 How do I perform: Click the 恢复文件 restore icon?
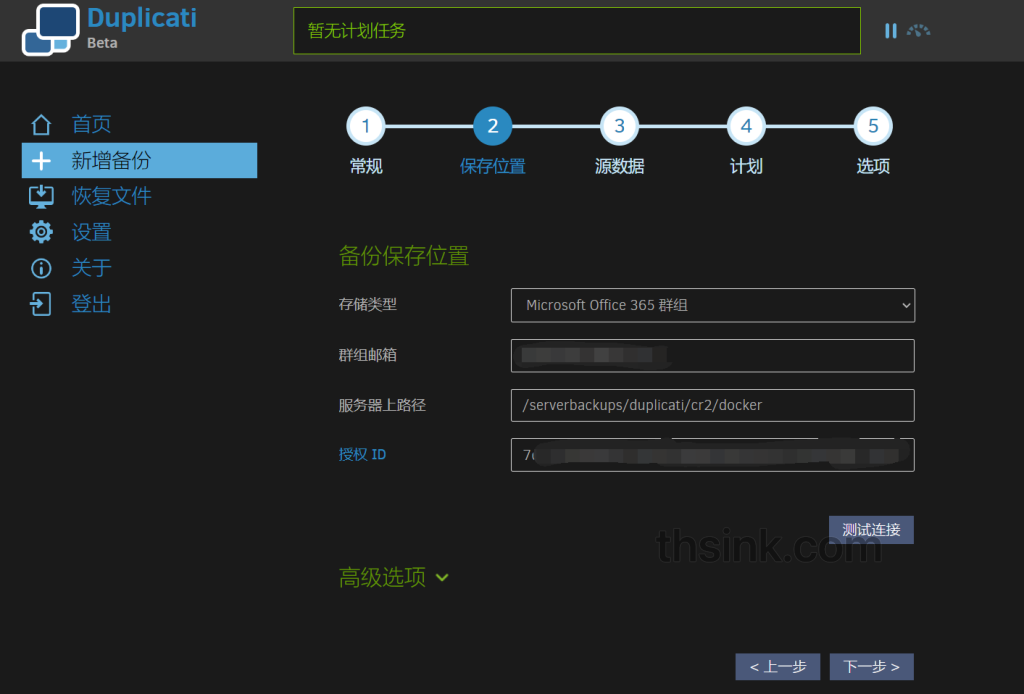[40, 196]
